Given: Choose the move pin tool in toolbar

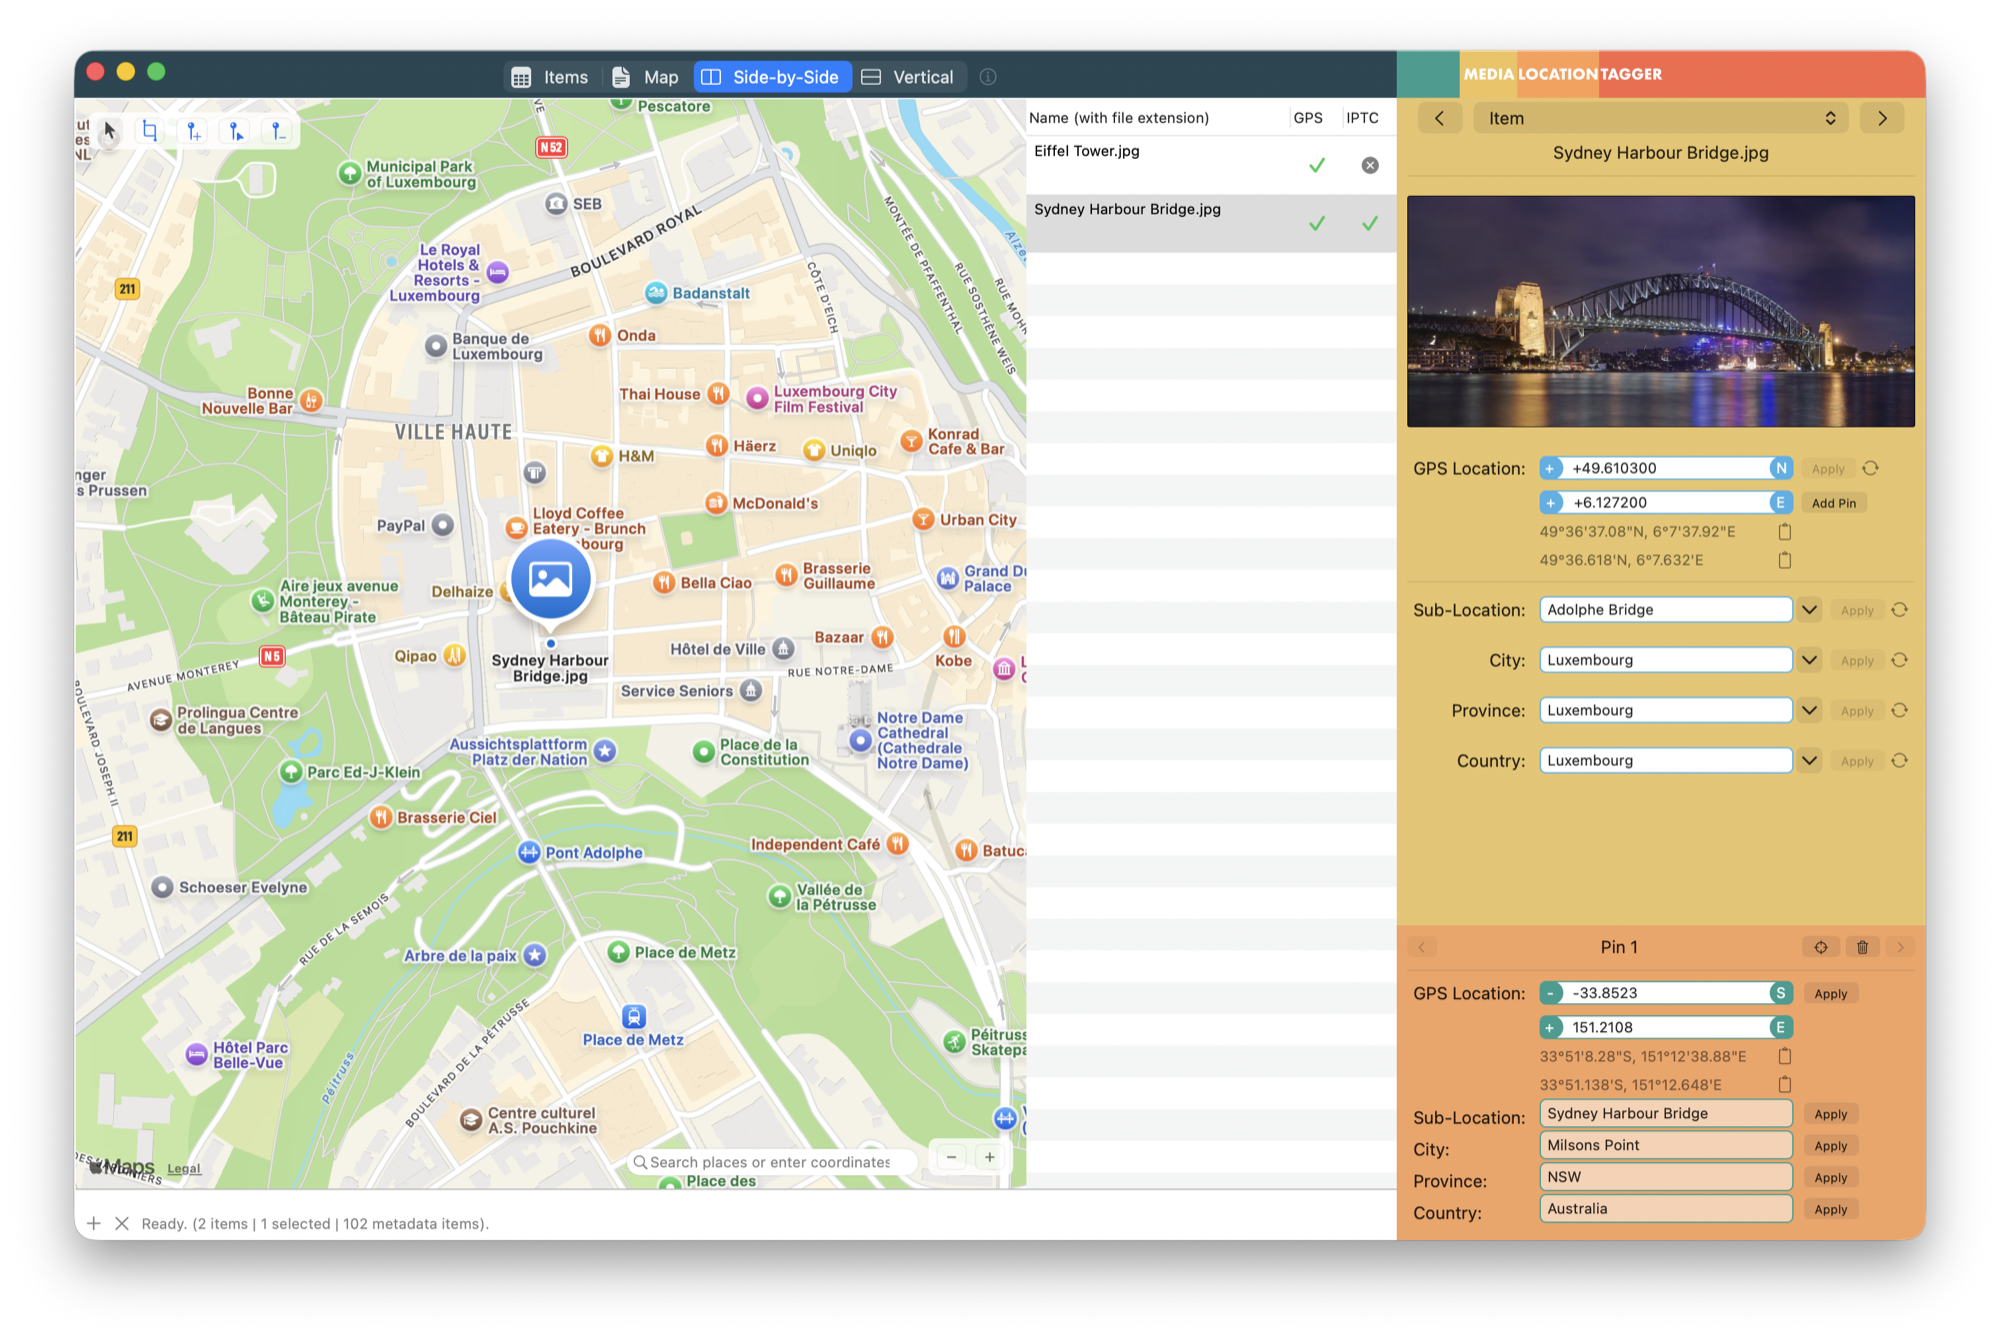Looking at the screenshot, I should [x=236, y=131].
